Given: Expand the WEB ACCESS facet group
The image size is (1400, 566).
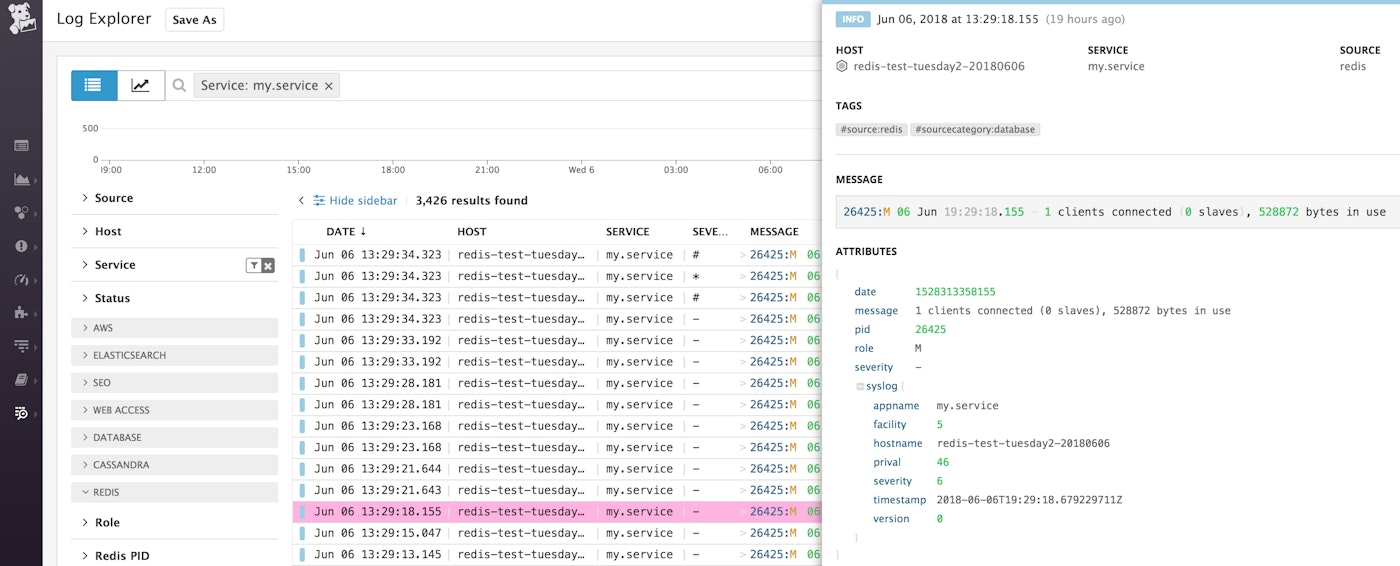Looking at the screenshot, I should (x=174, y=410).
